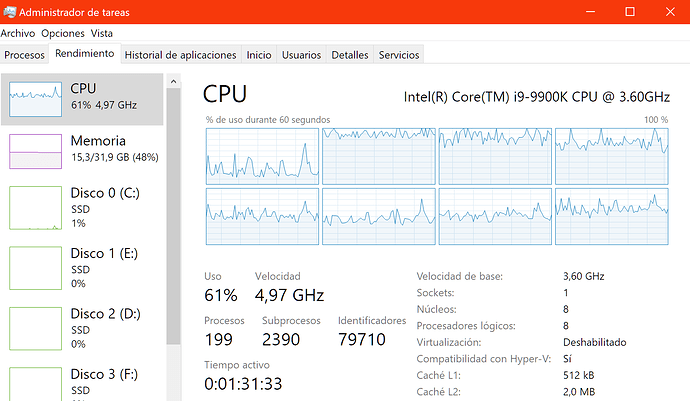Viewport: 690px width, 401px height.
Task: Click the sidebar vertical scrollbar thumb
Action: (173, 216)
